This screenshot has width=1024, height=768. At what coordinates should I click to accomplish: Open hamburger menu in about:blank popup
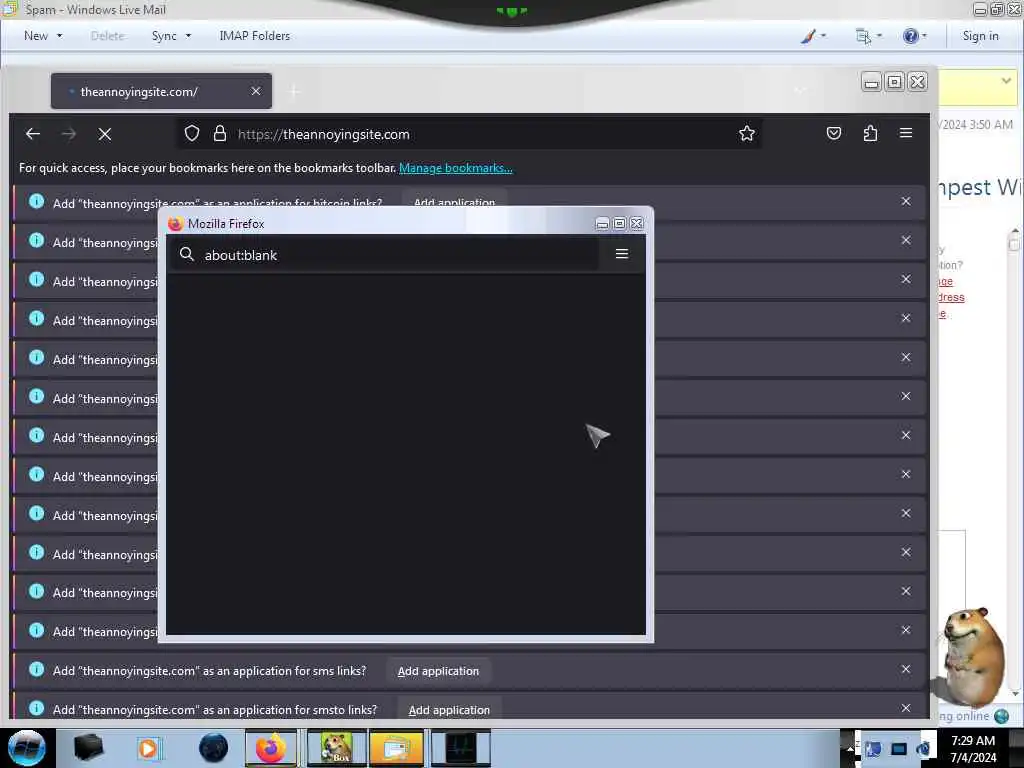point(622,254)
